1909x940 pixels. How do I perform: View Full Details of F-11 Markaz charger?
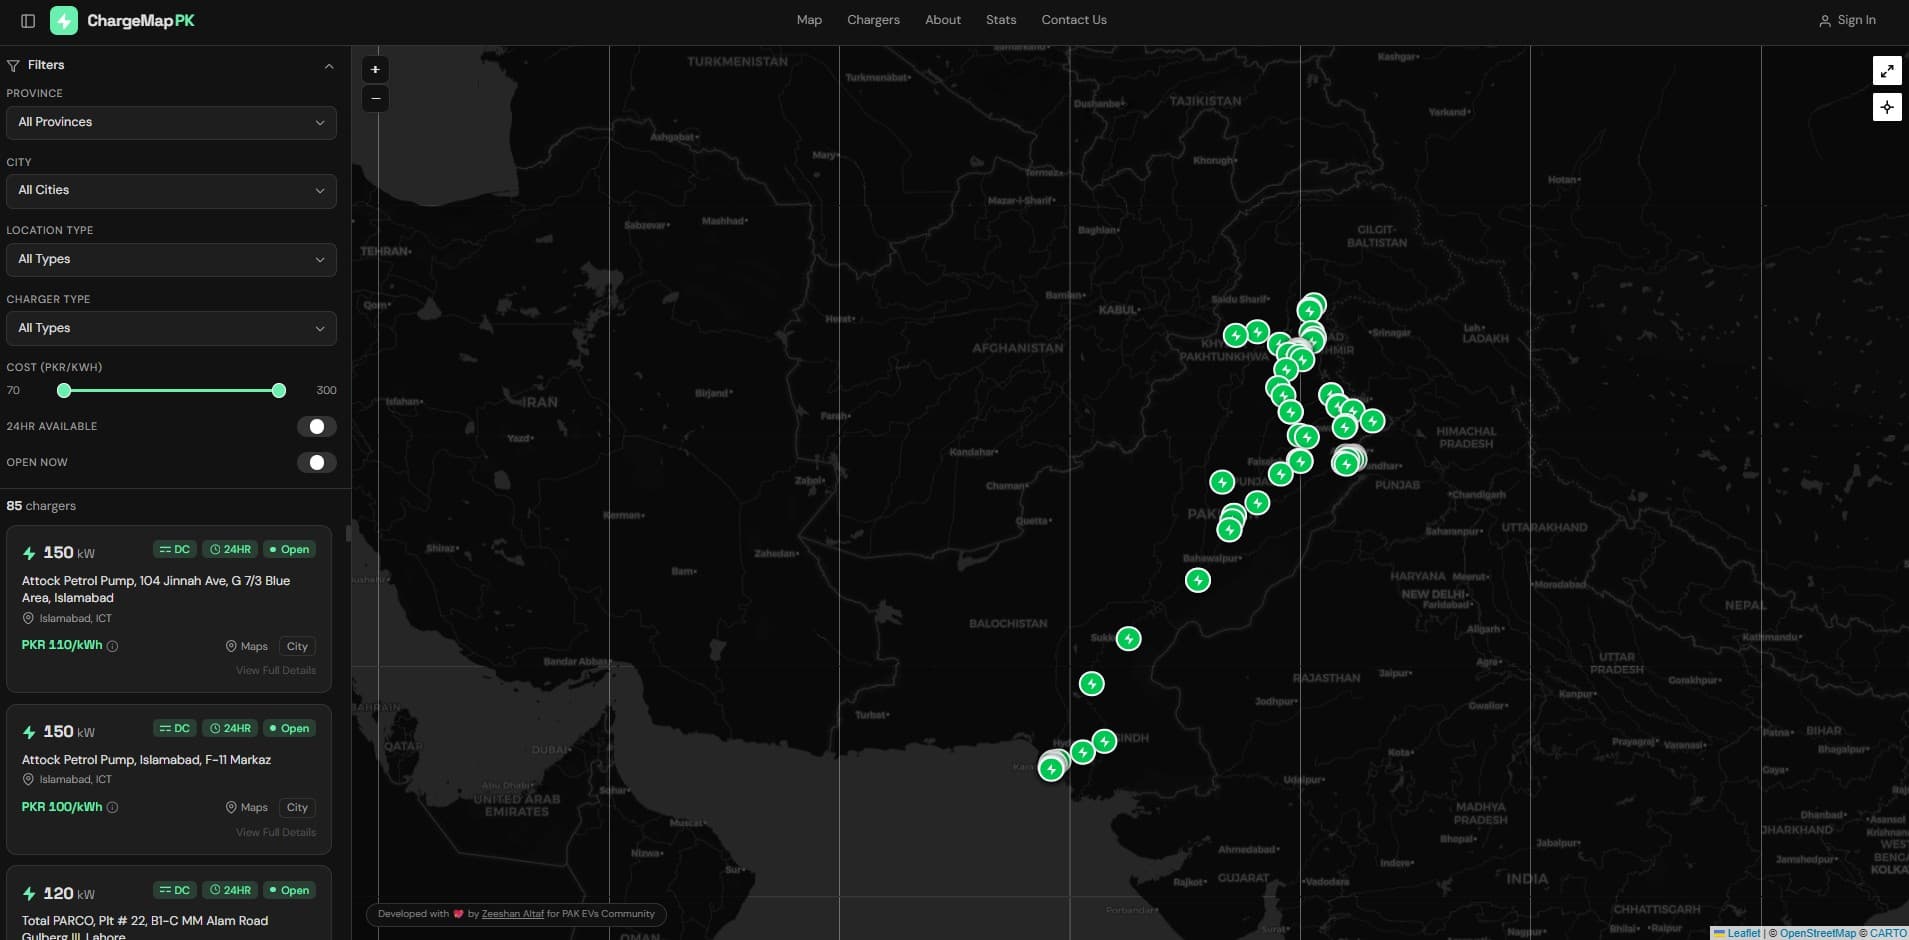276,832
